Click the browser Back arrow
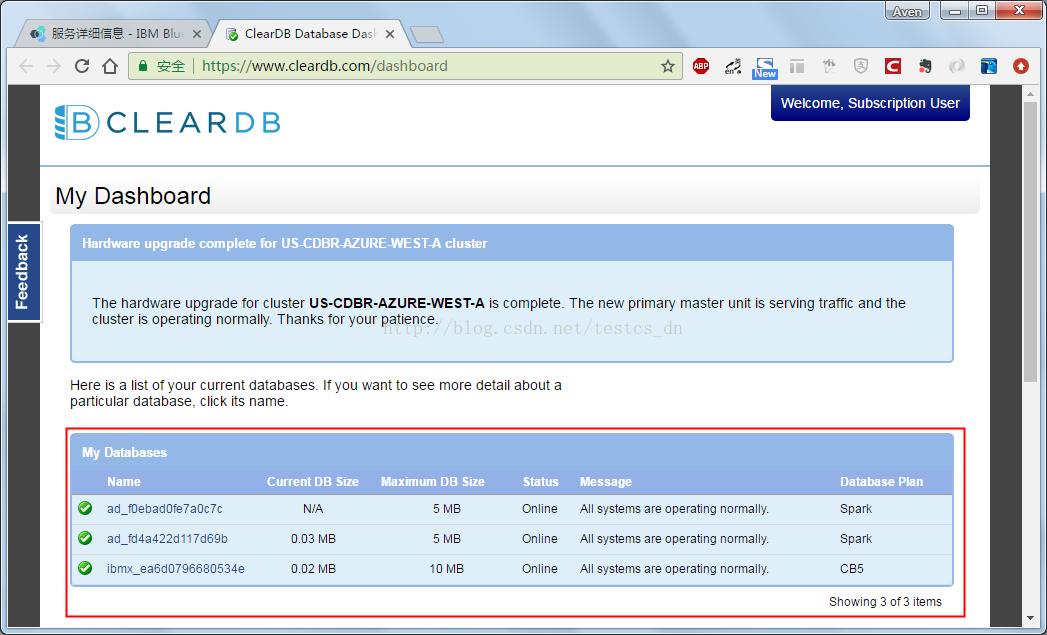 click(x=26, y=66)
